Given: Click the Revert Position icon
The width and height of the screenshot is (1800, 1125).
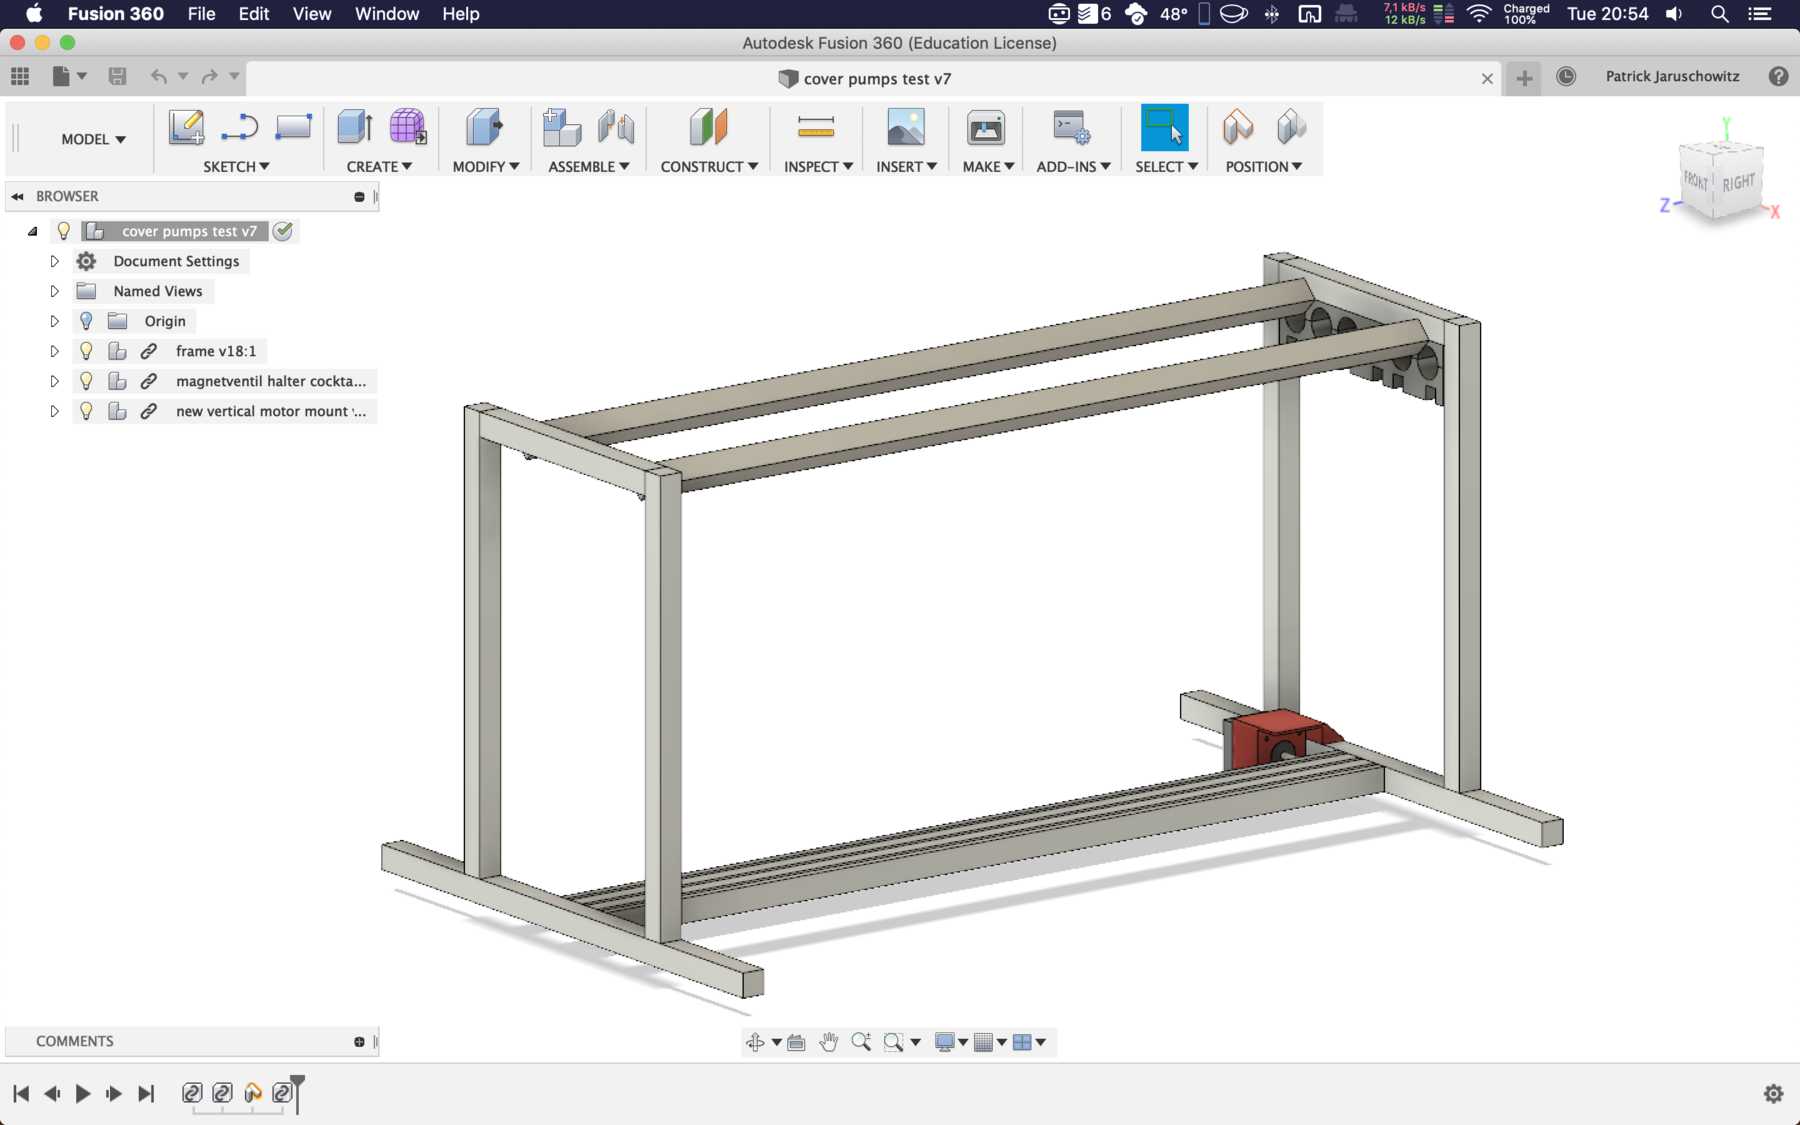Looking at the screenshot, I should (x=1291, y=128).
